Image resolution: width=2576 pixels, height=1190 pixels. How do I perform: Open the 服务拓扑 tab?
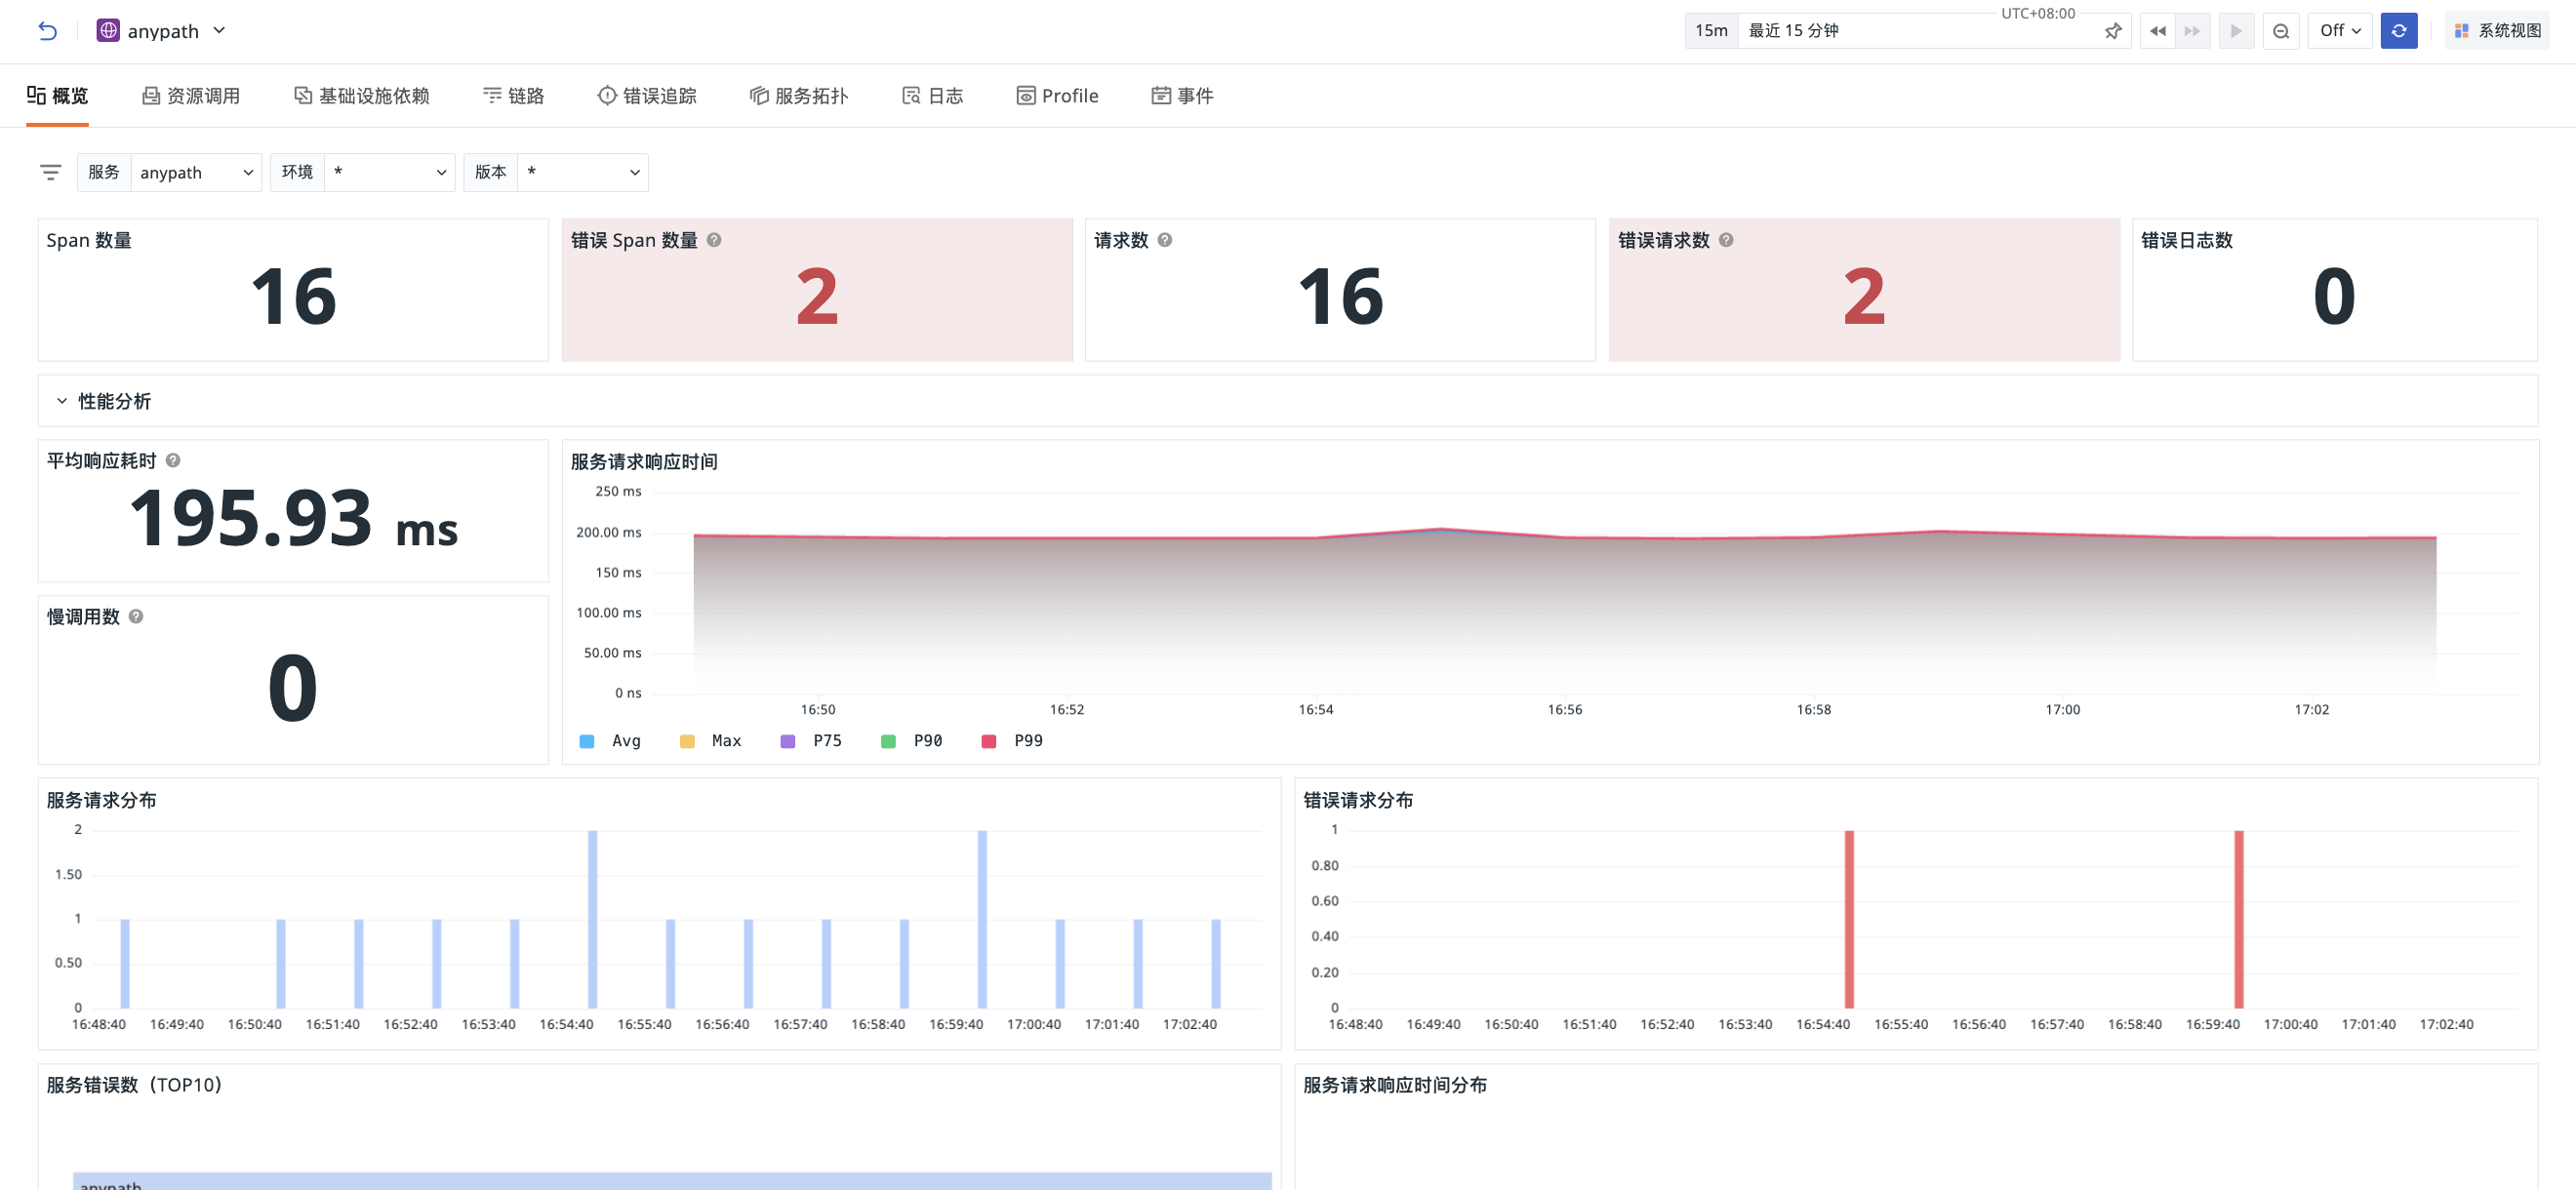coord(799,96)
